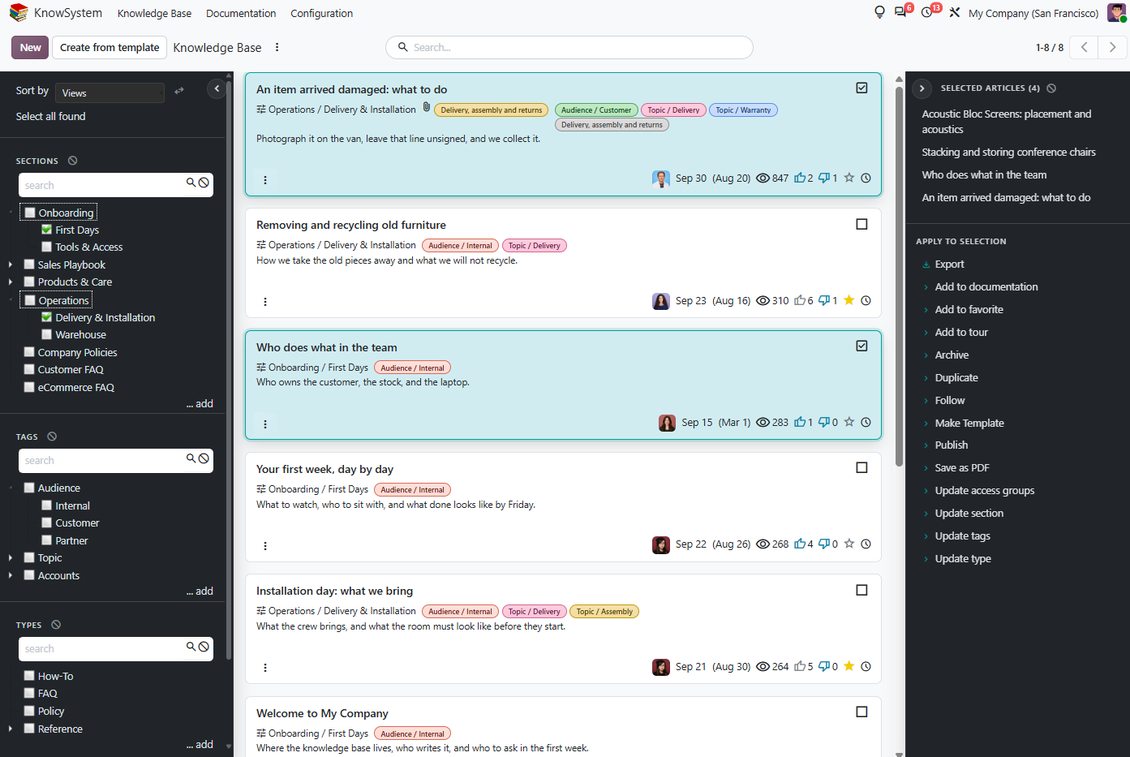Expand the Reference type group

(10, 729)
